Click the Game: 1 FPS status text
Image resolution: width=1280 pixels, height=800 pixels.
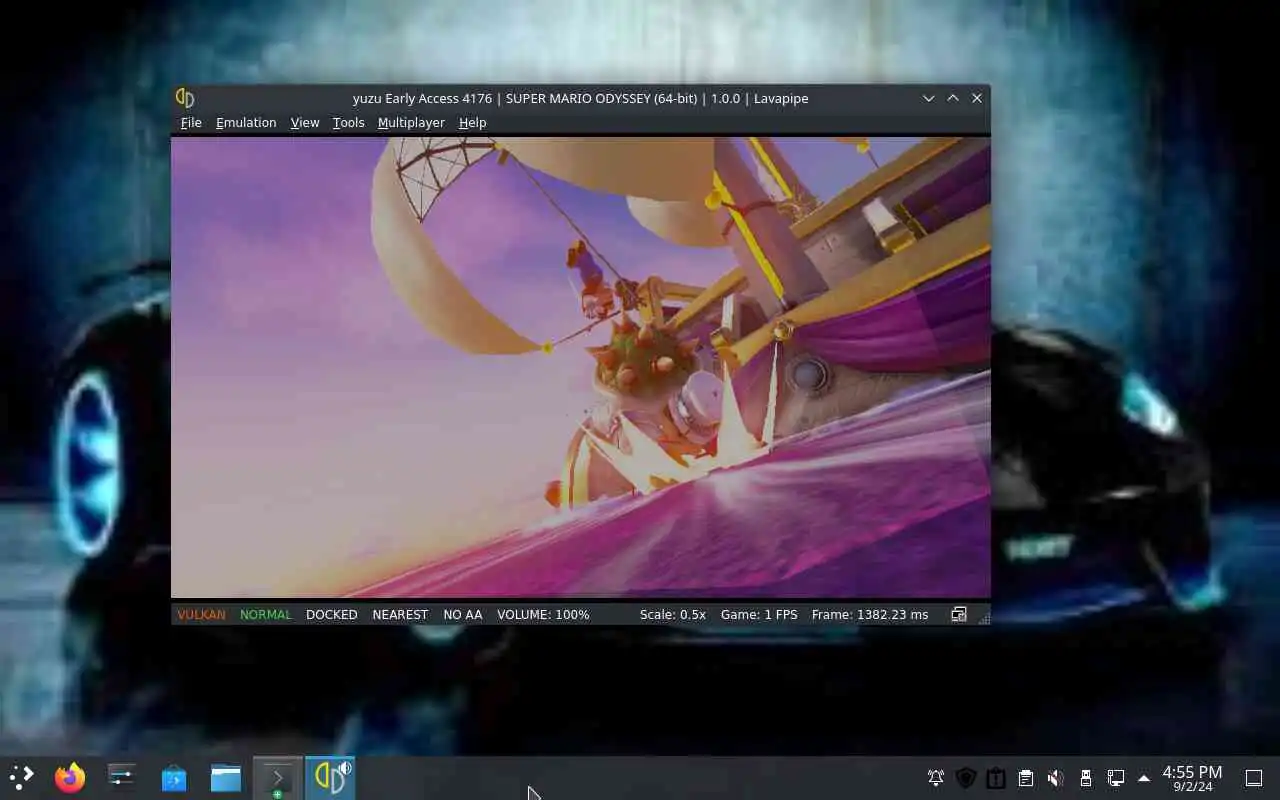(x=759, y=614)
